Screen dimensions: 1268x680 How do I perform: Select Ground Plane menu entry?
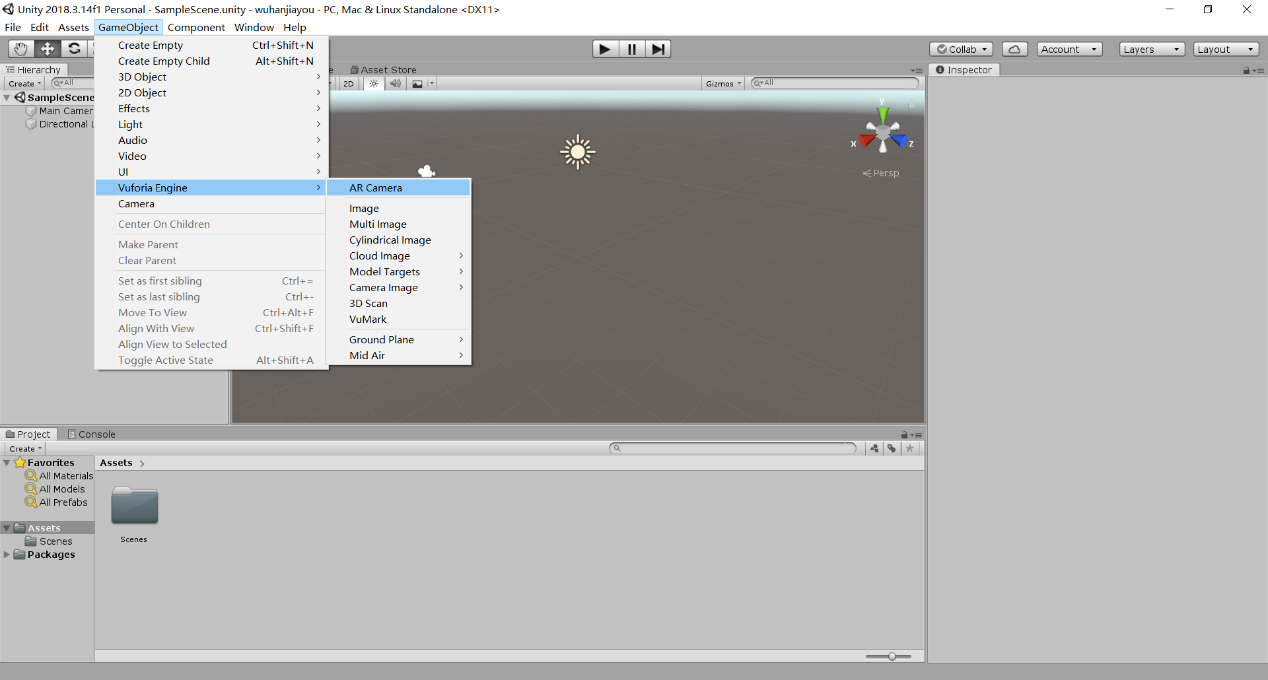pos(381,340)
